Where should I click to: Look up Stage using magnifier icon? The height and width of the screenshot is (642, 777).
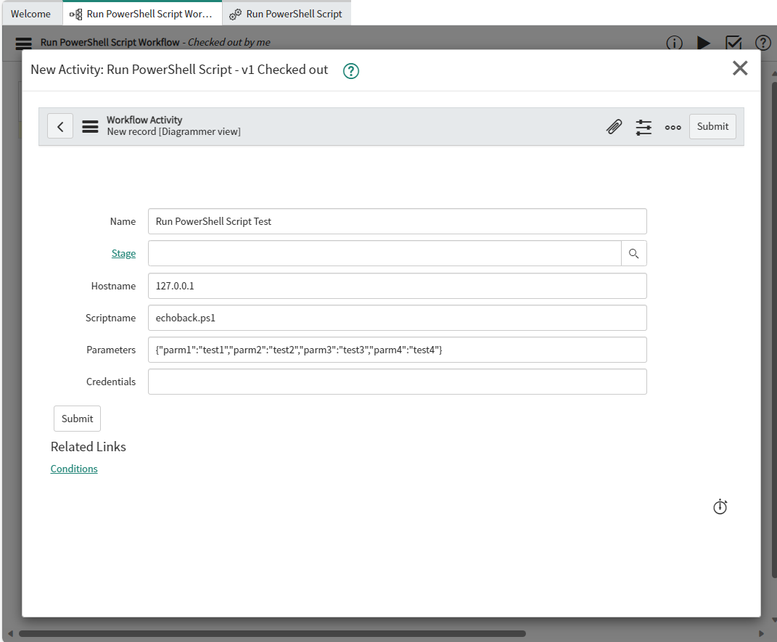pyautogui.click(x=633, y=254)
